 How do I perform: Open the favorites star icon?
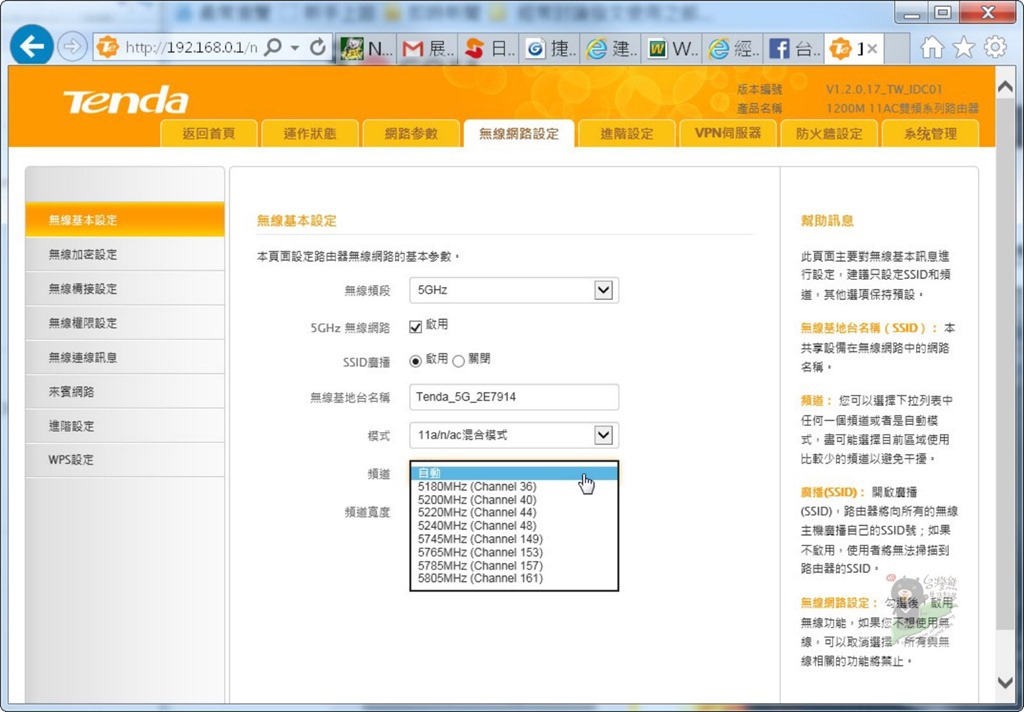[963, 48]
